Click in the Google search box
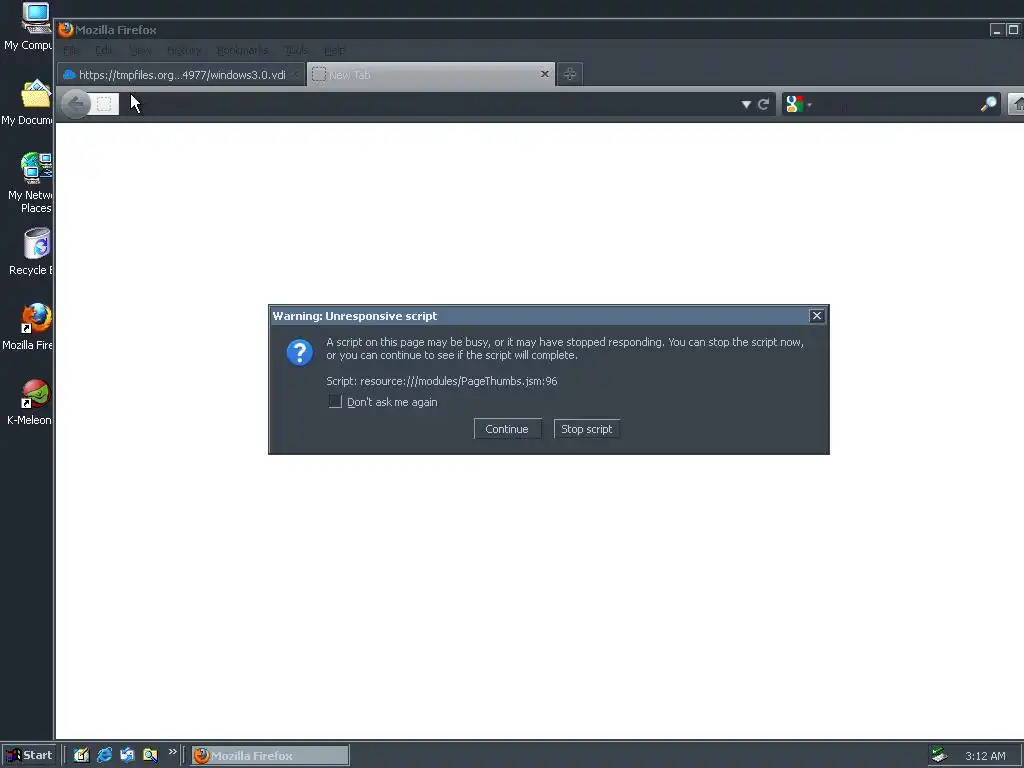The width and height of the screenshot is (1024, 768). pyautogui.click(x=896, y=104)
